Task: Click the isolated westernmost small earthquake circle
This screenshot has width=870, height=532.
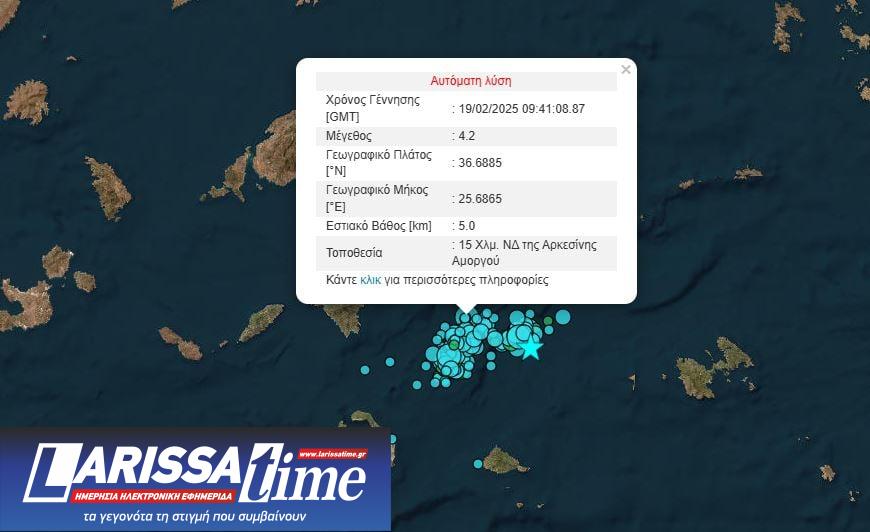Action: [365, 370]
